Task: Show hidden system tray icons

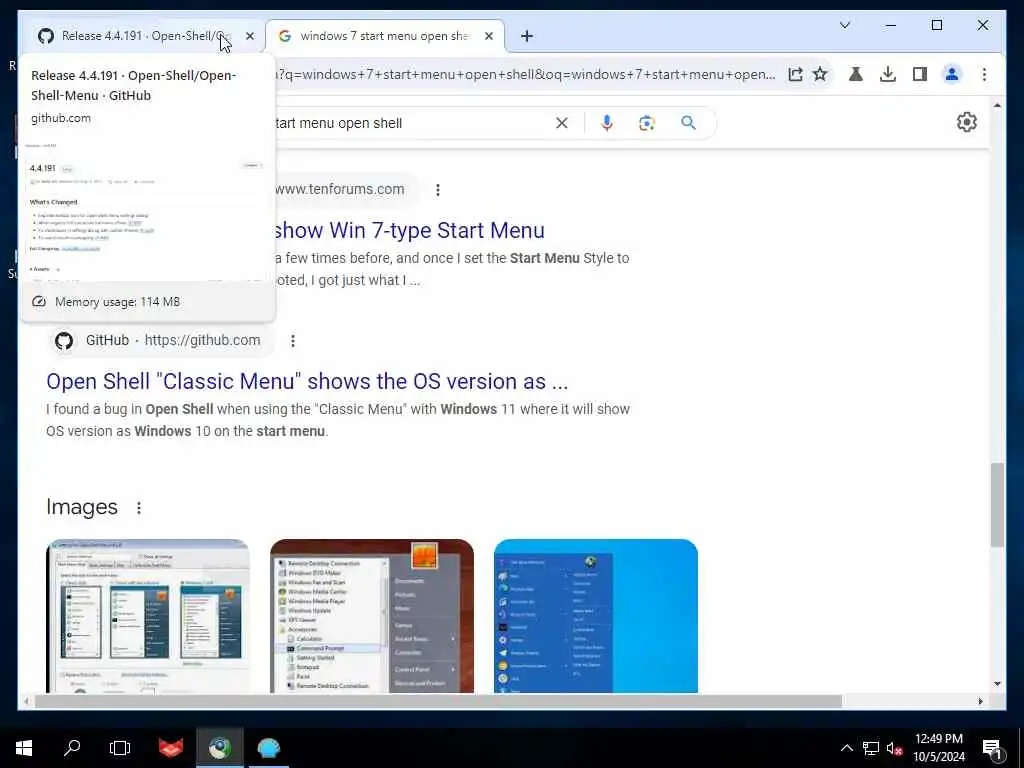Action: 846,748
